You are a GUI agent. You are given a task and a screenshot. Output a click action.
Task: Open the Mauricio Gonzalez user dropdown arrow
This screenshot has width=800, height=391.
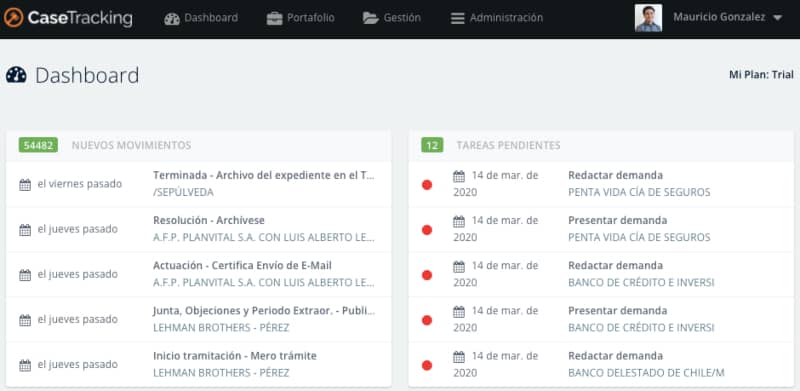777,18
